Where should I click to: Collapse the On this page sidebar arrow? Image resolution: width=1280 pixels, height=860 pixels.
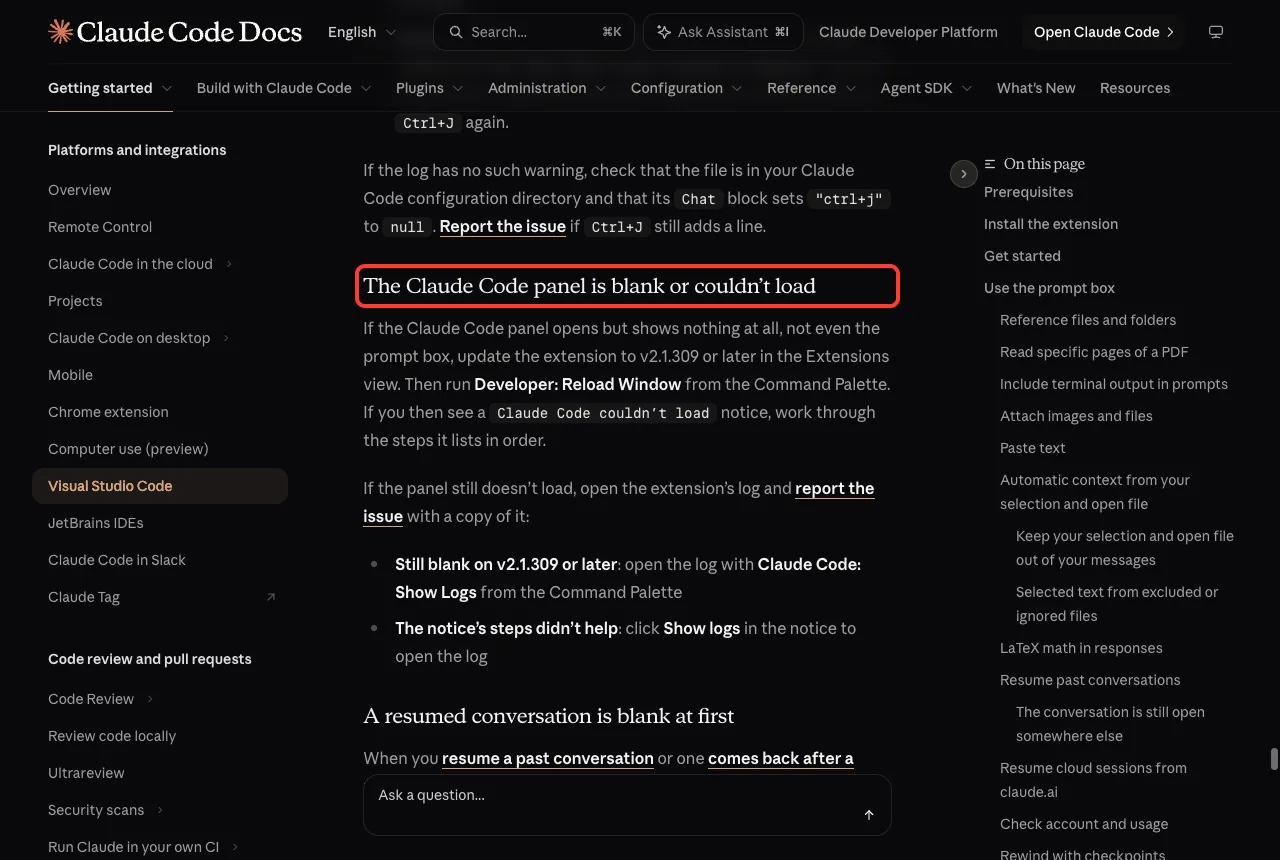click(x=963, y=174)
